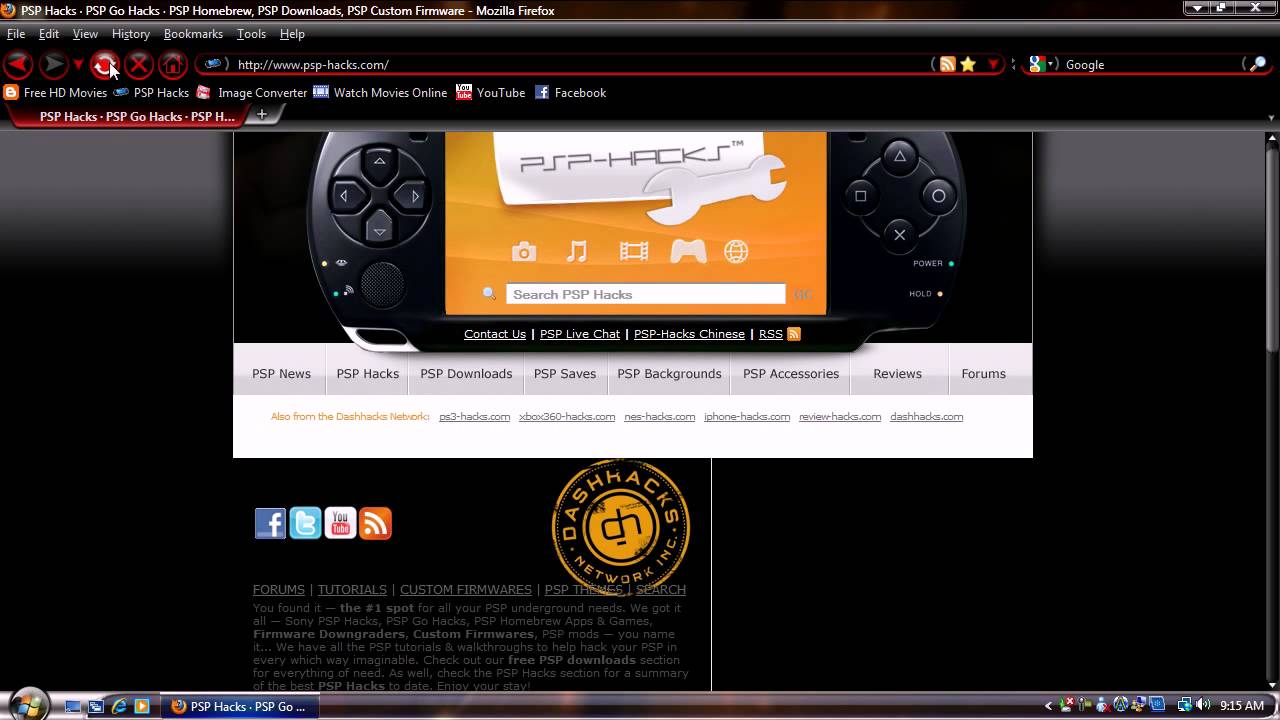Open the History menu

pyautogui.click(x=130, y=33)
